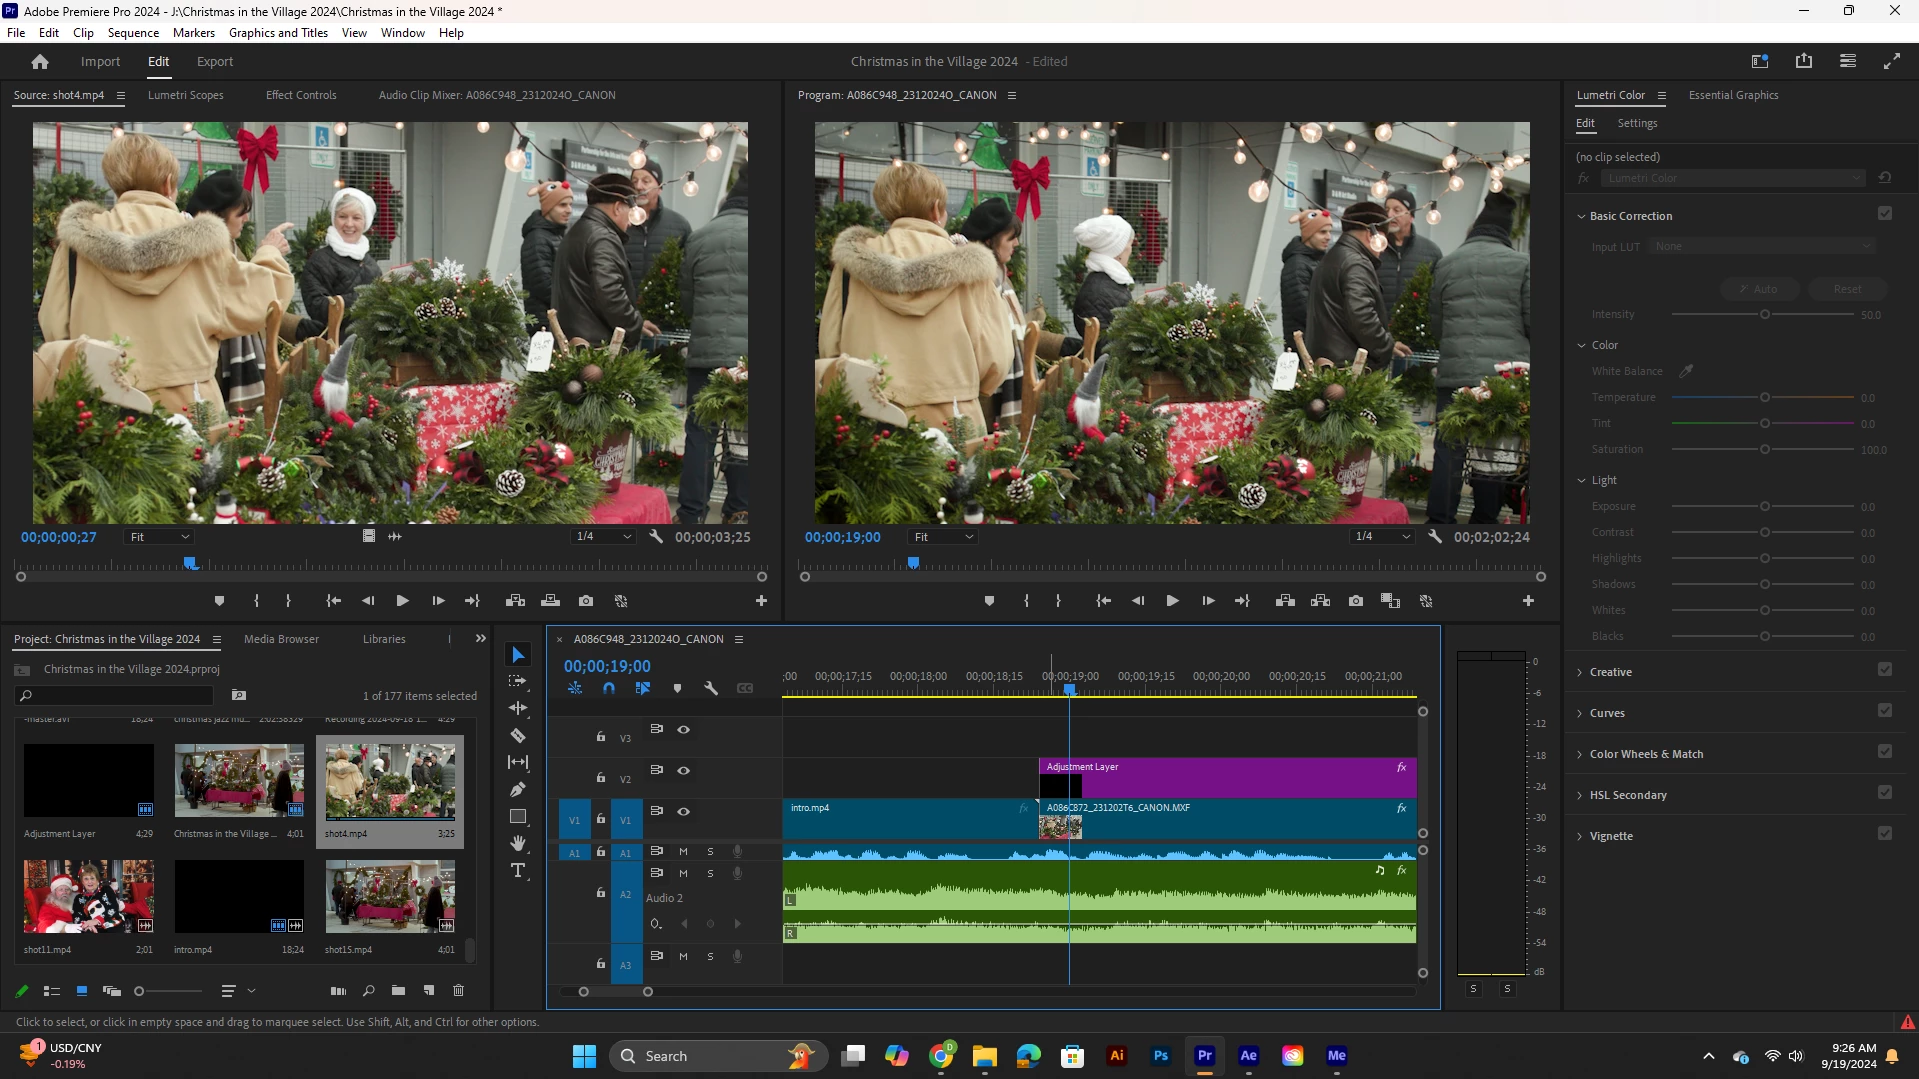Viewport: 1919px width, 1079px height.
Task: Disable the Basic Correction checkbox
Action: coord(1885,214)
